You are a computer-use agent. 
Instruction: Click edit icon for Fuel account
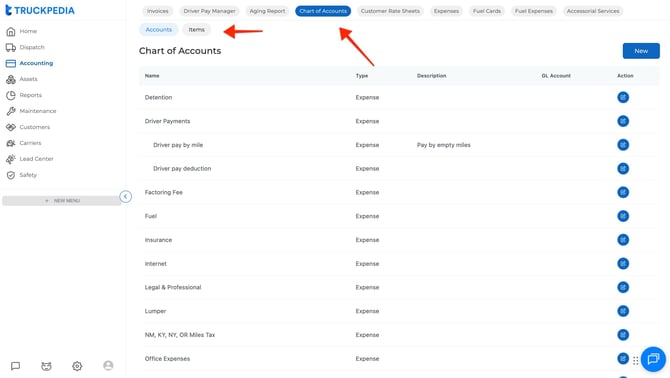(x=623, y=216)
